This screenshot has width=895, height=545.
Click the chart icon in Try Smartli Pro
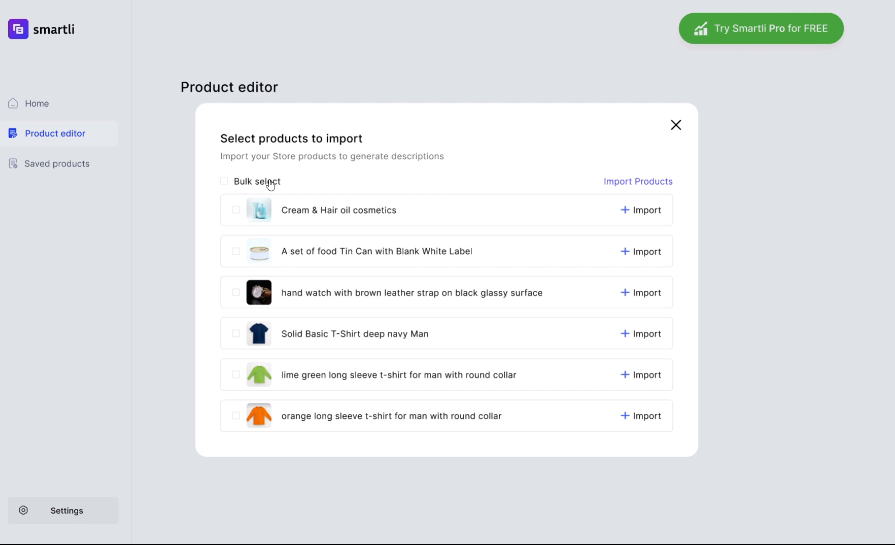701,29
